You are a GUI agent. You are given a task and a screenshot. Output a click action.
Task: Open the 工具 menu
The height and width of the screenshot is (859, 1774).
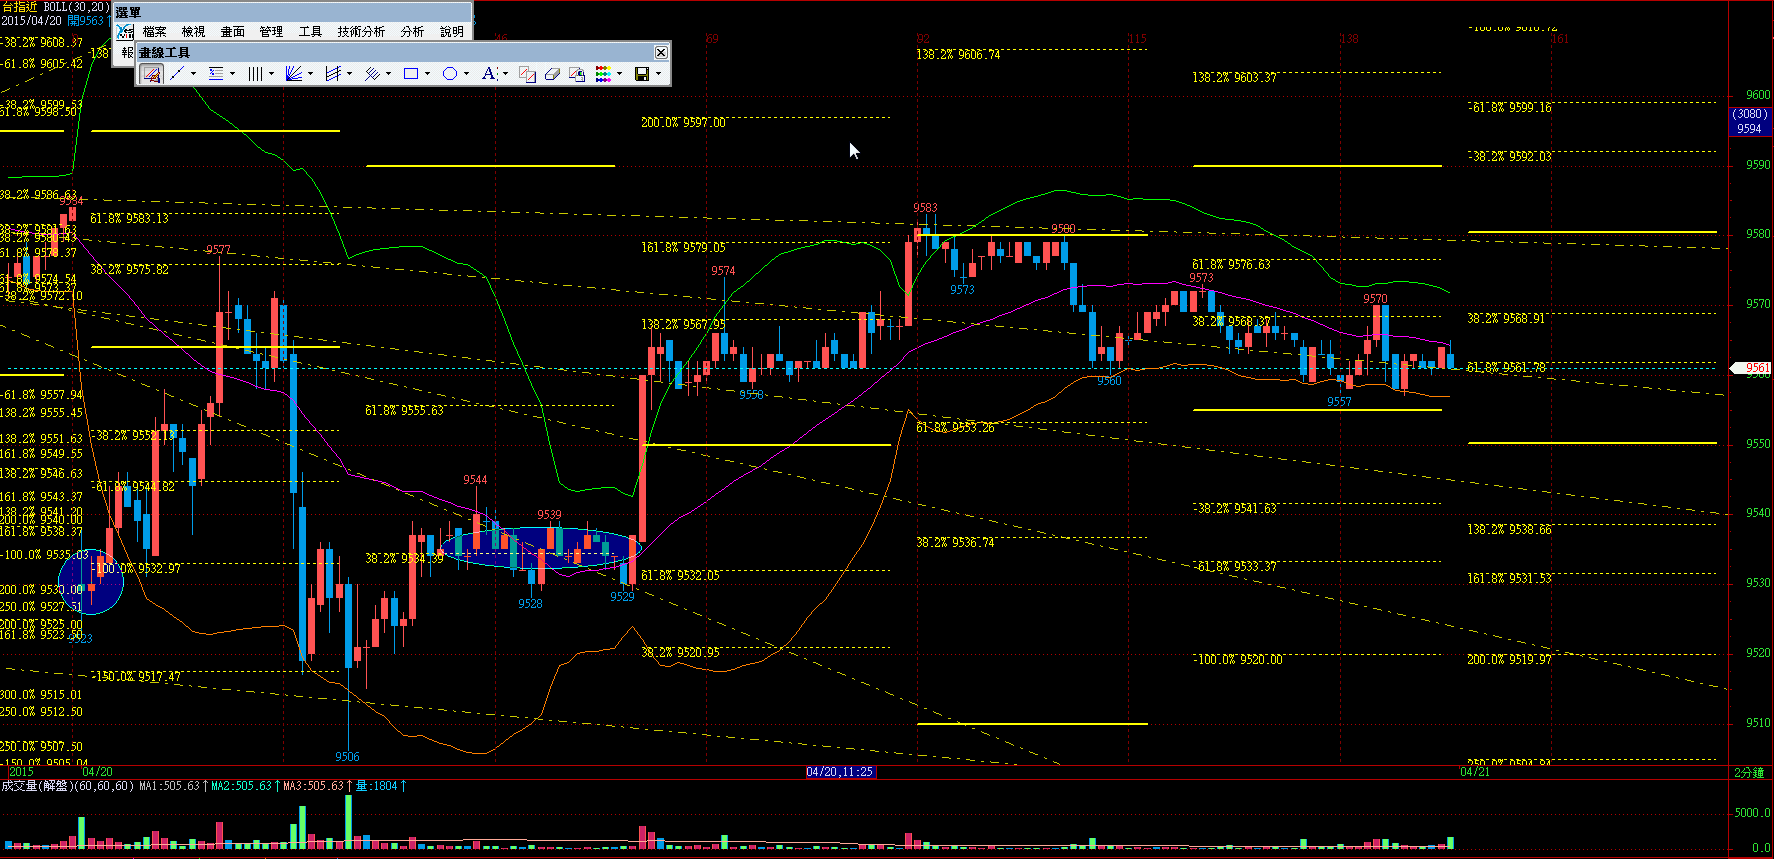coord(310,31)
